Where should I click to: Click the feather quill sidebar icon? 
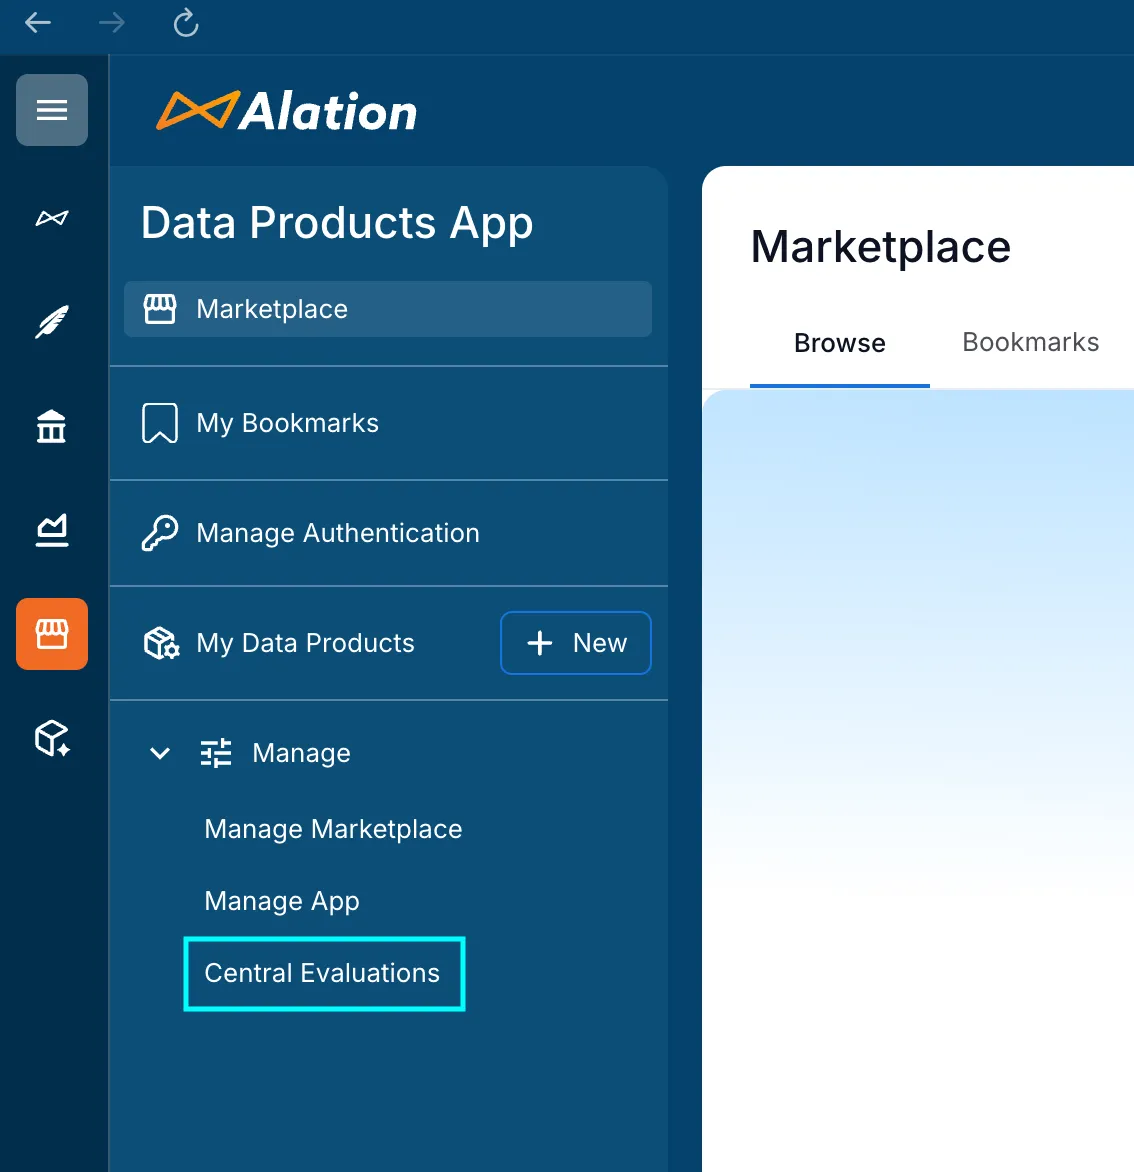coord(52,322)
